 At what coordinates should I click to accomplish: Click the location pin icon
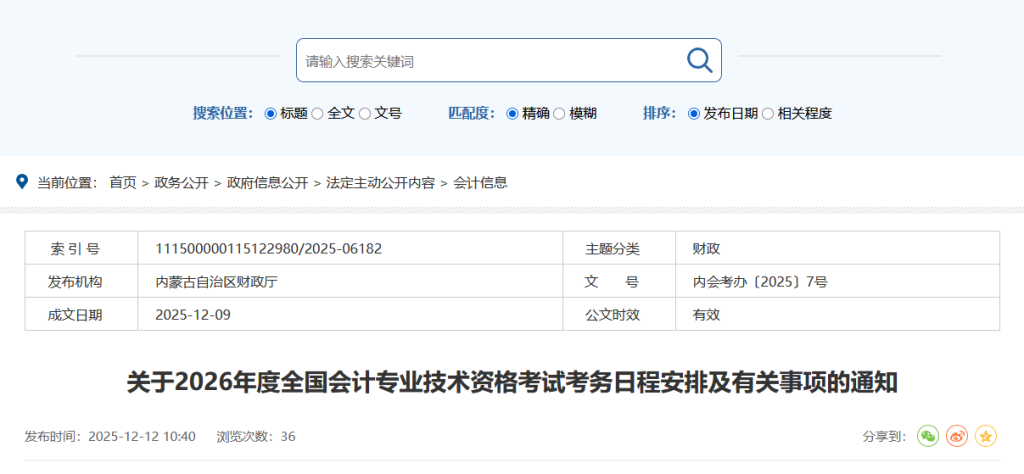[22, 182]
